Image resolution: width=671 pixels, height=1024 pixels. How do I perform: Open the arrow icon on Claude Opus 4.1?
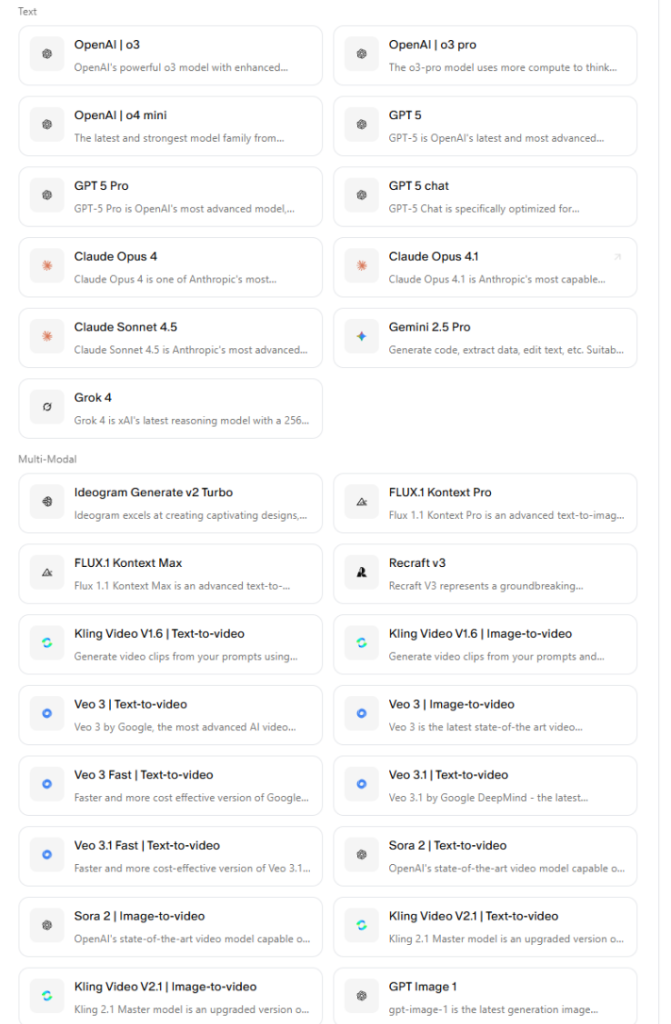tap(617, 257)
